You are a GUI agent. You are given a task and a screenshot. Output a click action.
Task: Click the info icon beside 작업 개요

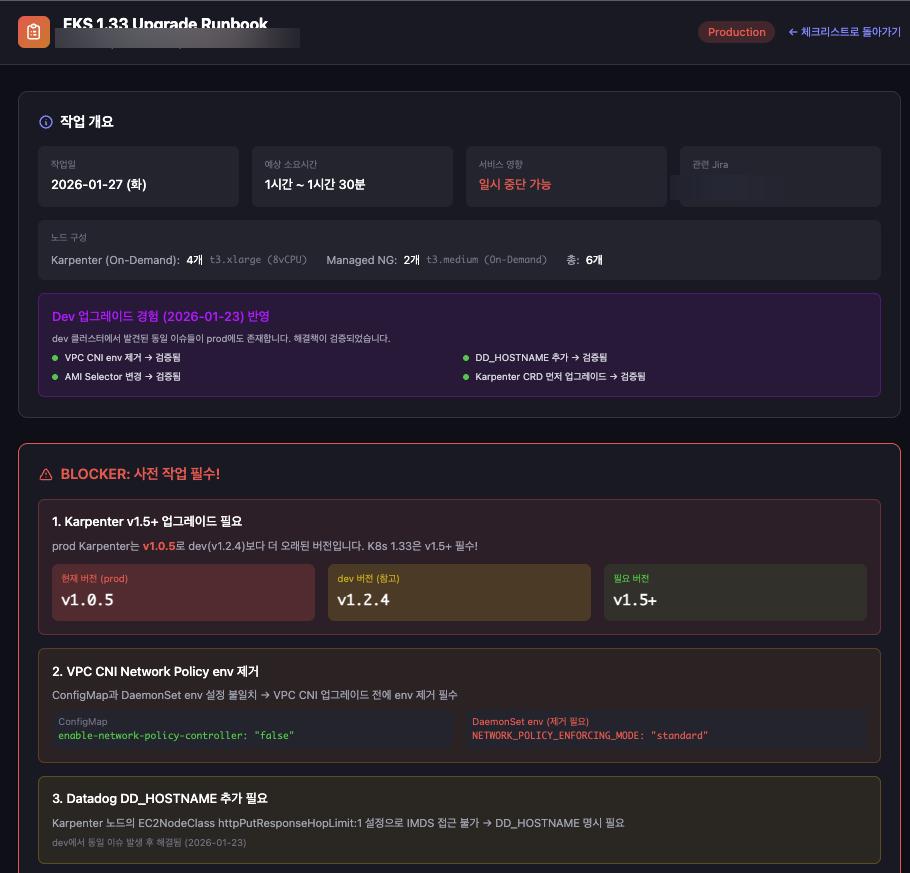coord(45,121)
